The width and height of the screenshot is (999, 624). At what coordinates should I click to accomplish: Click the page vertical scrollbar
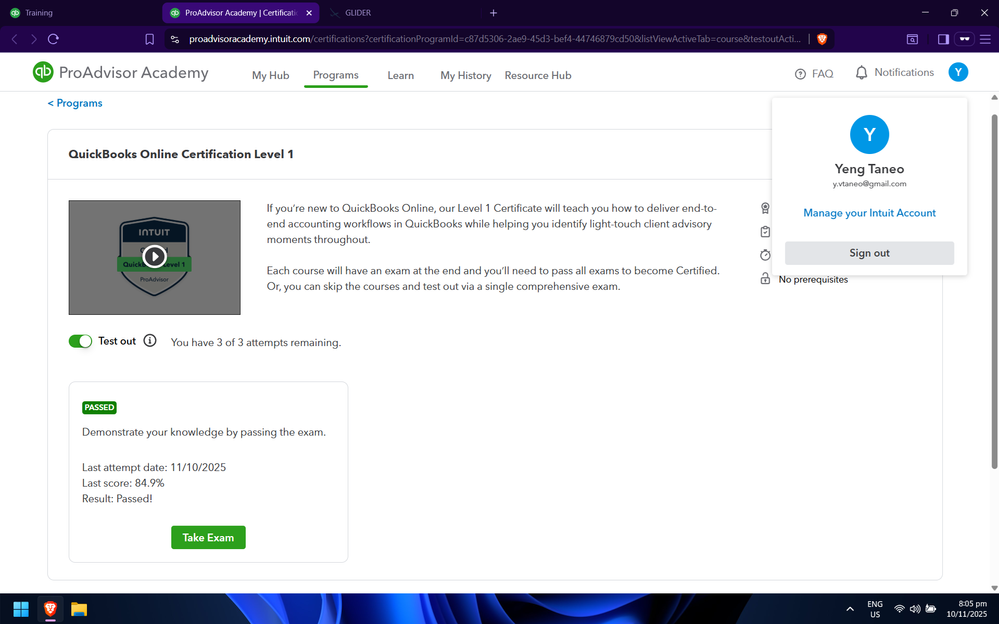[x=994, y=292]
